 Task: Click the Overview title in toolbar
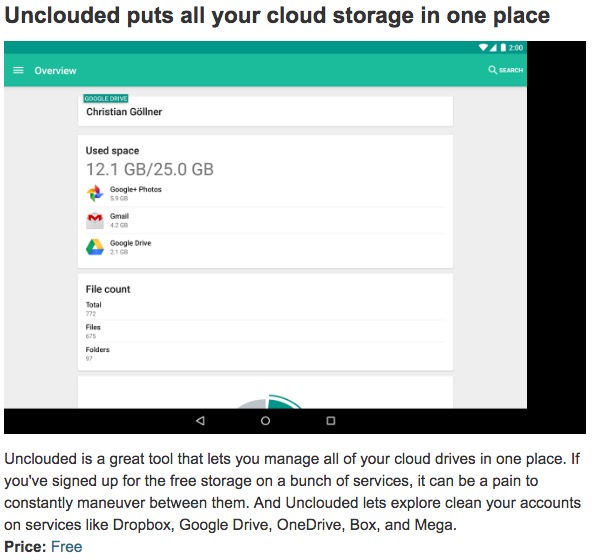coord(56,71)
